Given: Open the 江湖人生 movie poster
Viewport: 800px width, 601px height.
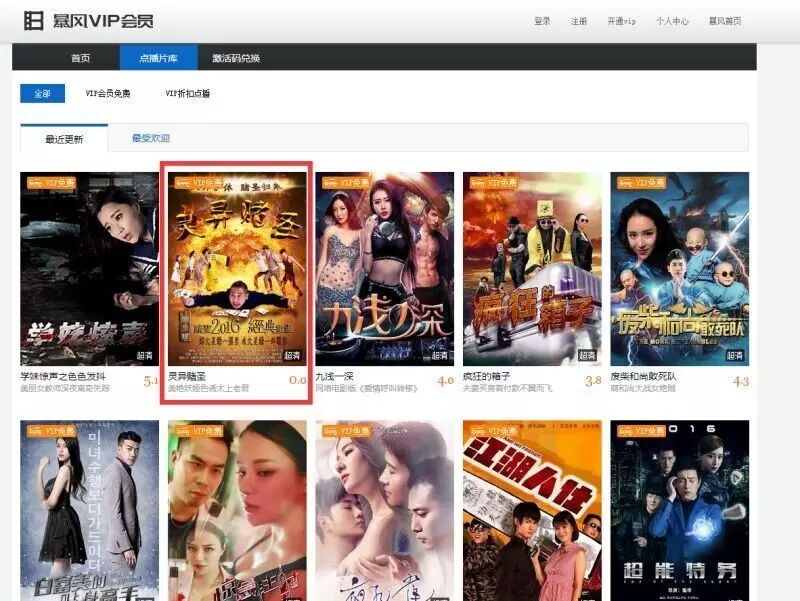Looking at the screenshot, I should coord(532,510).
